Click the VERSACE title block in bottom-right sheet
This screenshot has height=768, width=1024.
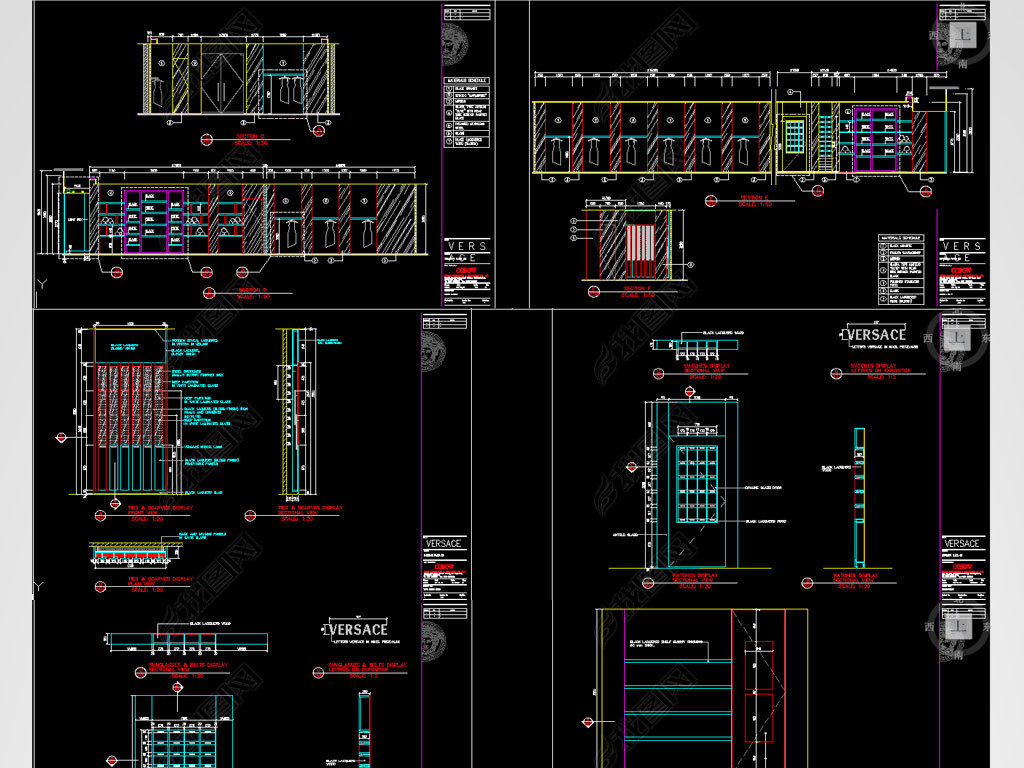(x=961, y=544)
